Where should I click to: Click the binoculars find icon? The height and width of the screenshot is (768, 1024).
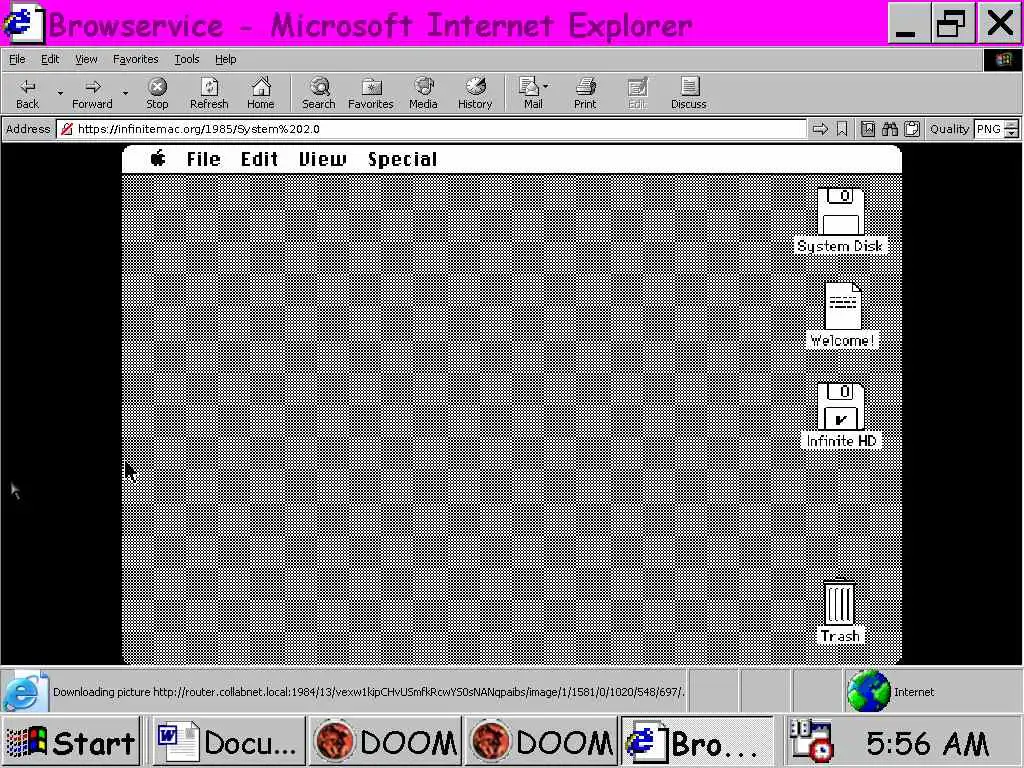(889, 129)
